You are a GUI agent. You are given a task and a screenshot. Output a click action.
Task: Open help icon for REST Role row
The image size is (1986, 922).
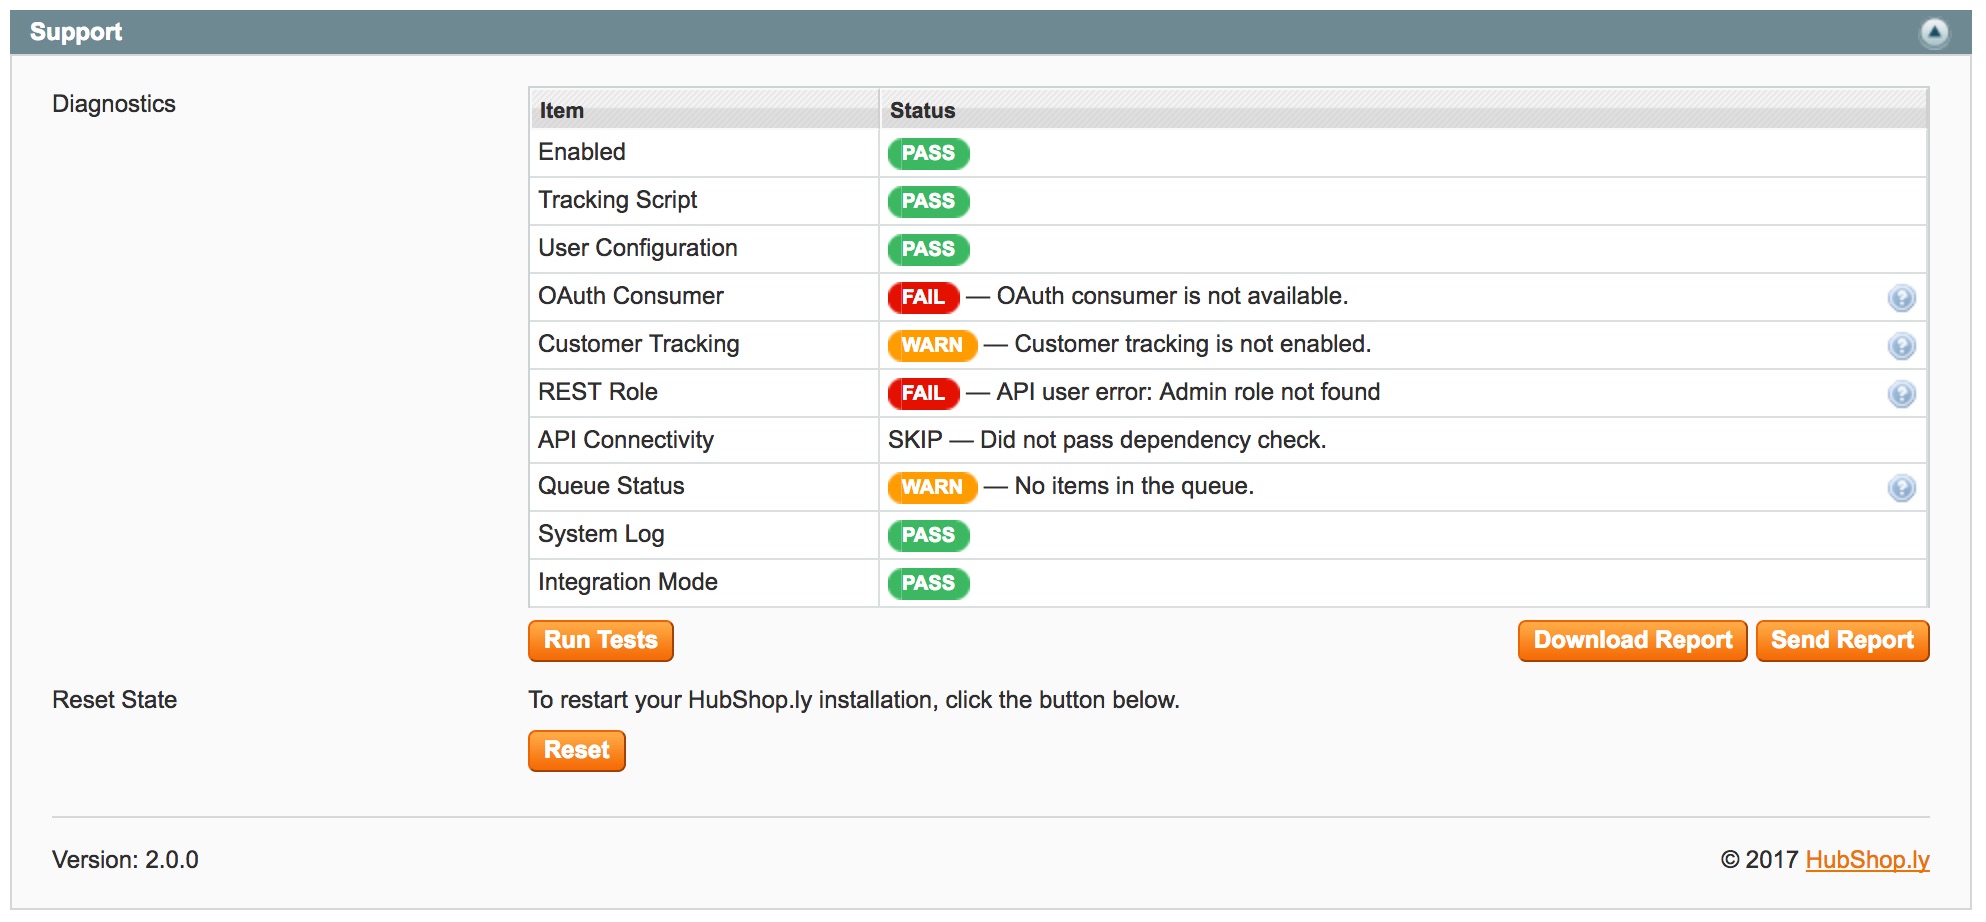[1901, 394]
